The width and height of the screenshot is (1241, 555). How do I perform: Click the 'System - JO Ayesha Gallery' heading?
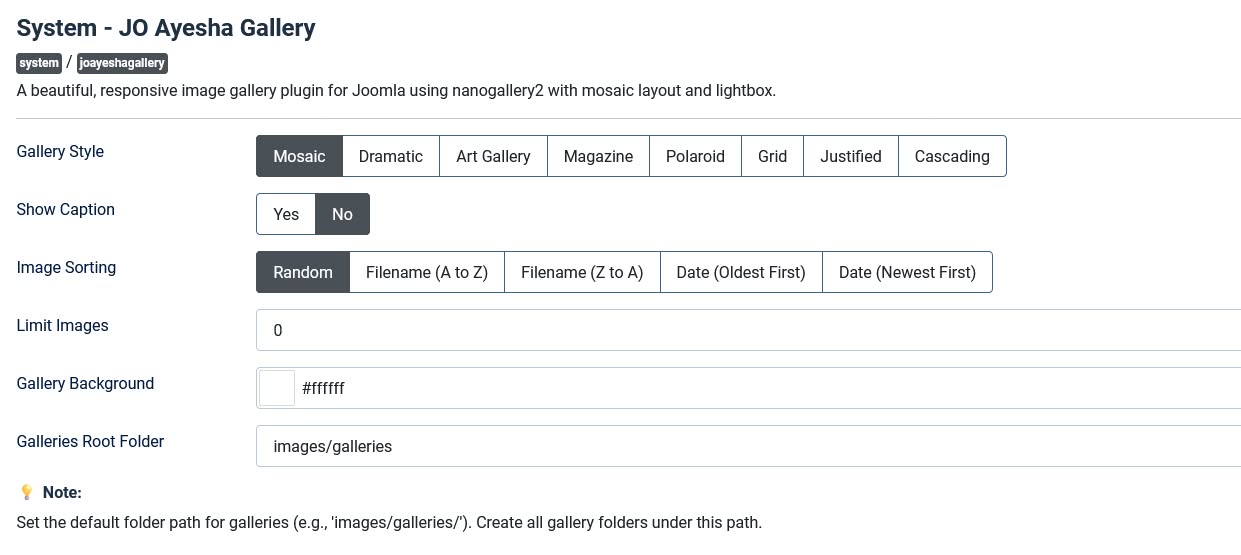pos(166,27)
